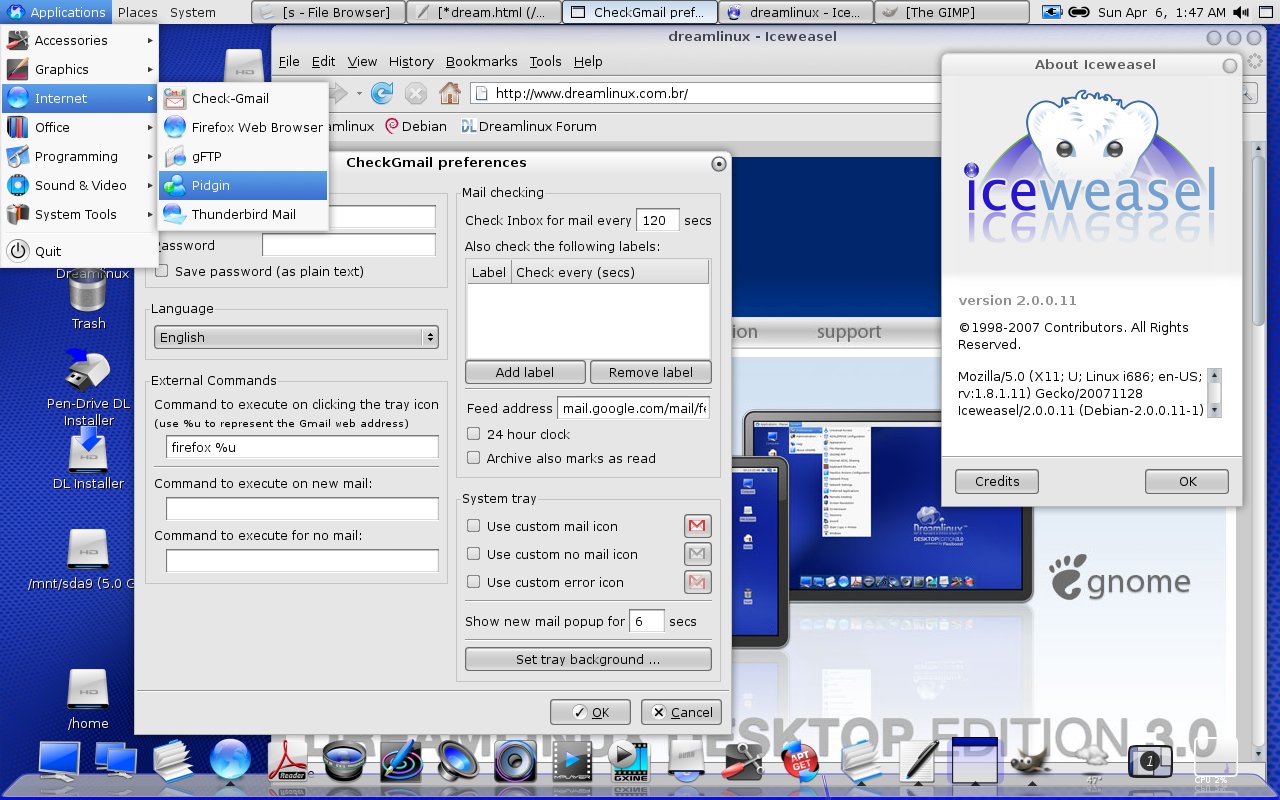Viewport: 1280px width, 800px height.
Task: Choose a custom mail icon image button
Action: pyautogui.click(x=697, y=526)
